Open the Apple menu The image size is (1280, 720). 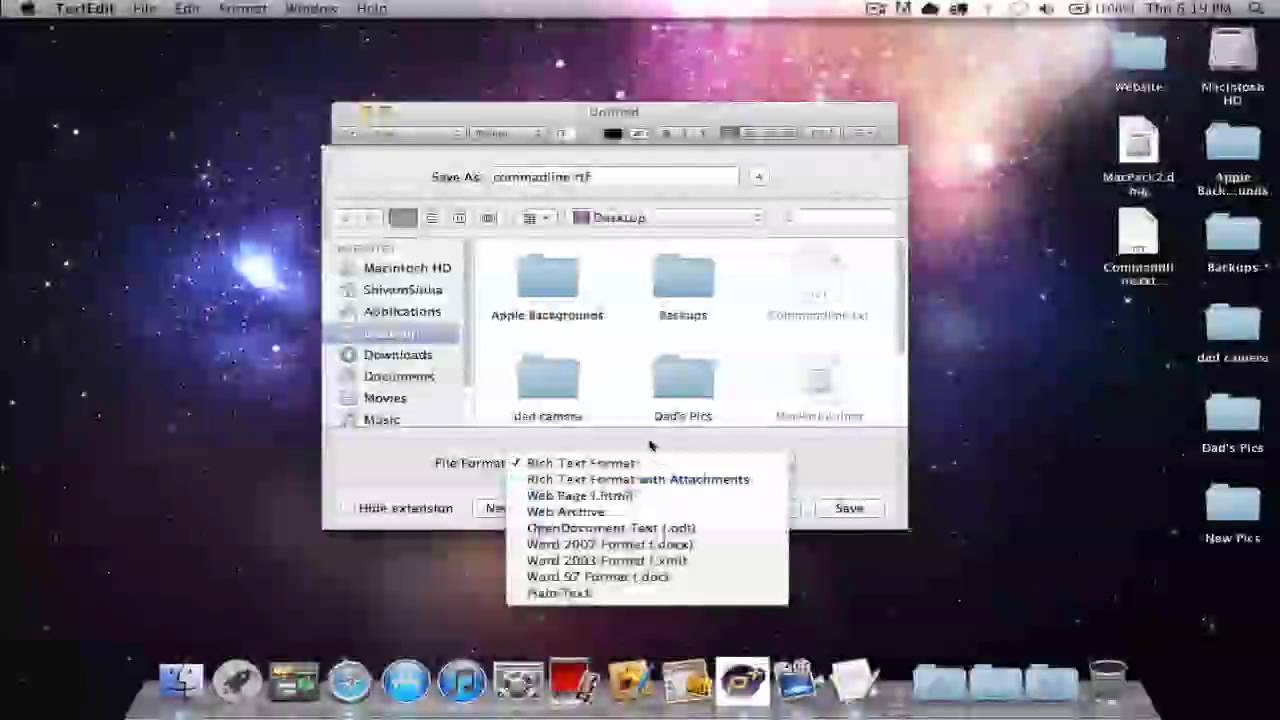coord(29,8)
